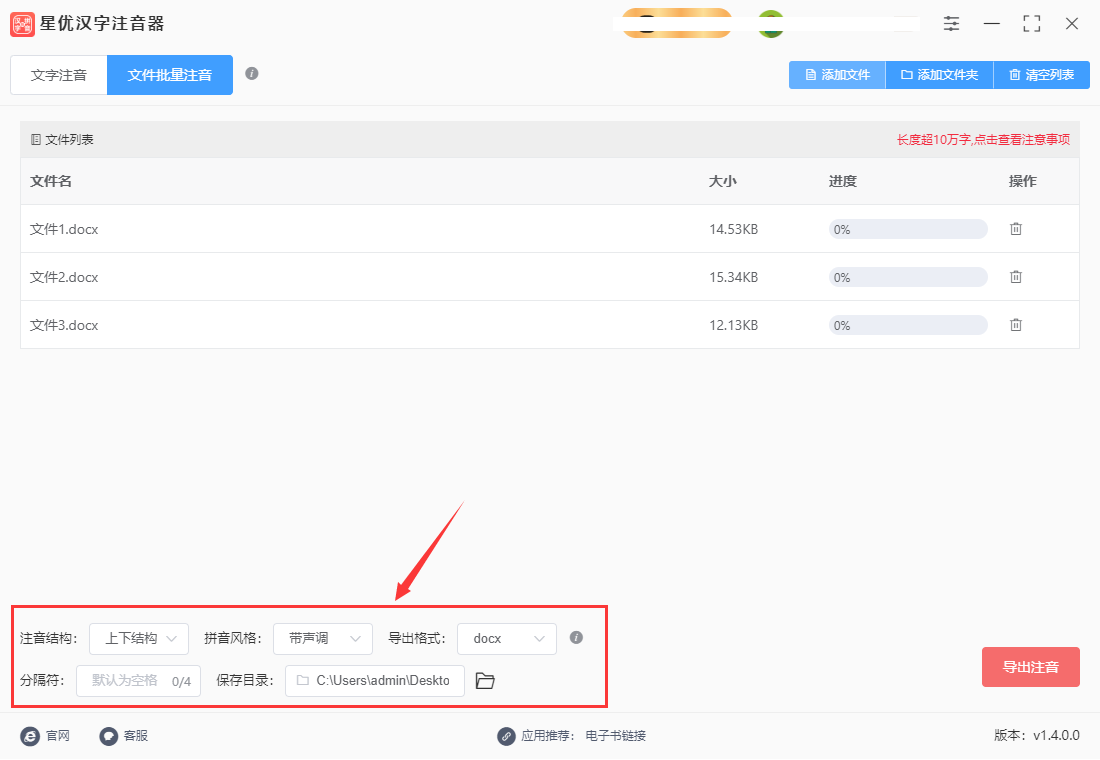Select the 文件2.docx file name
Viewport: 1100px width, 760px height.
click(64, 277)
